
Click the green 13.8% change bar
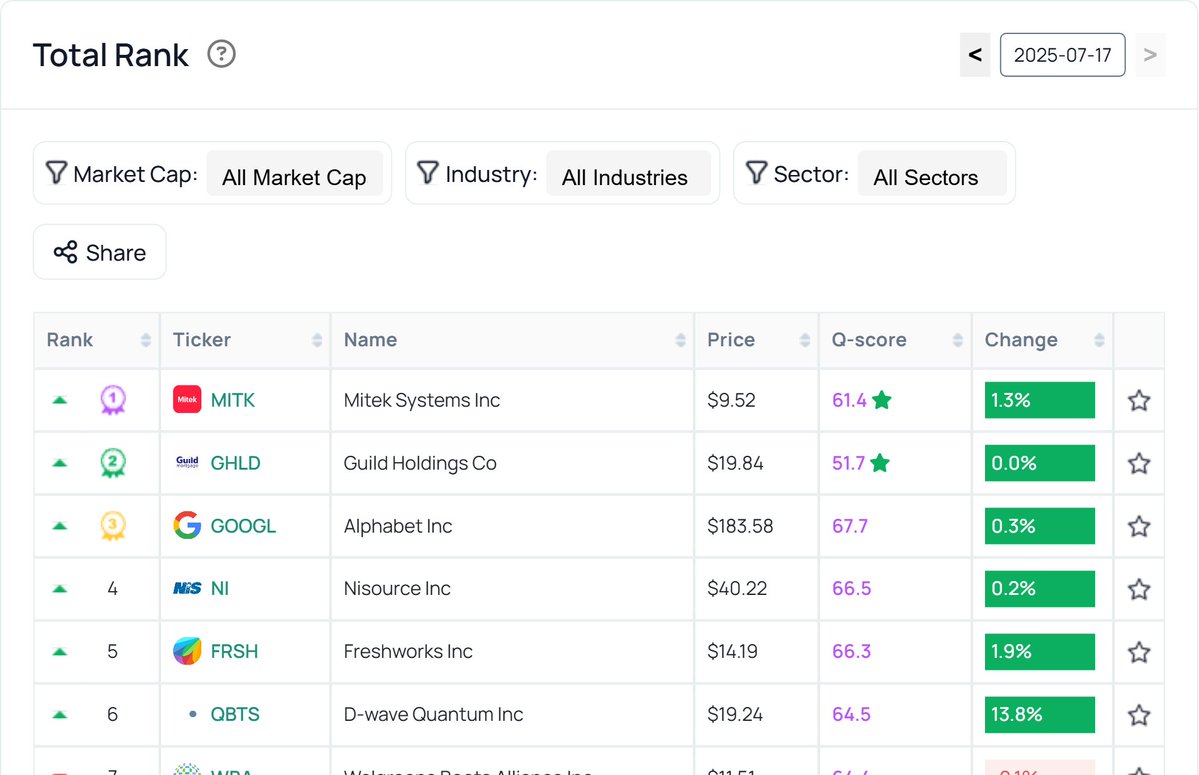click(1040, 714)
